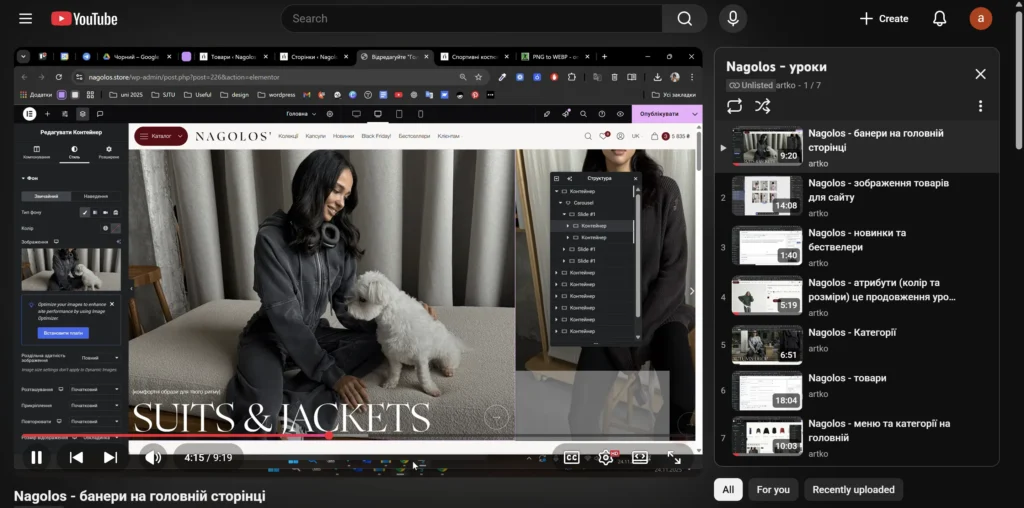
Task: Enter fullscreen video mode
Action: pos(674,458)
